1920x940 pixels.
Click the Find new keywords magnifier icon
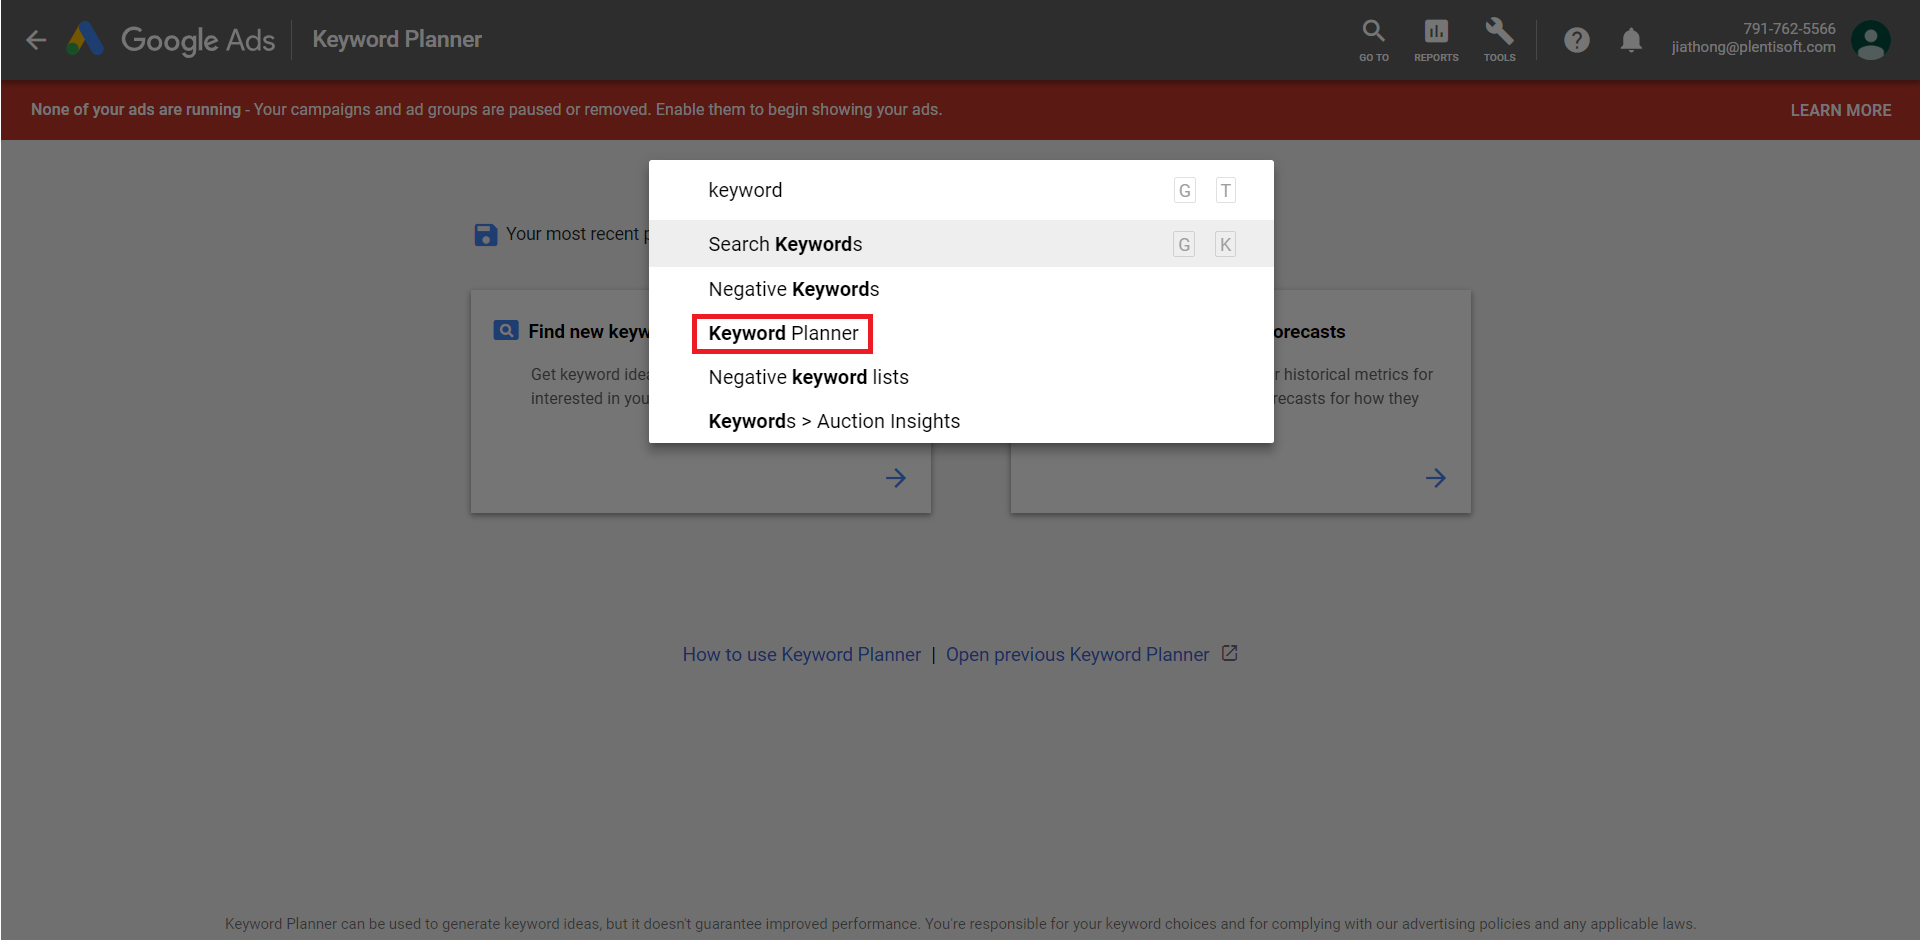click(x=506, y=331)
